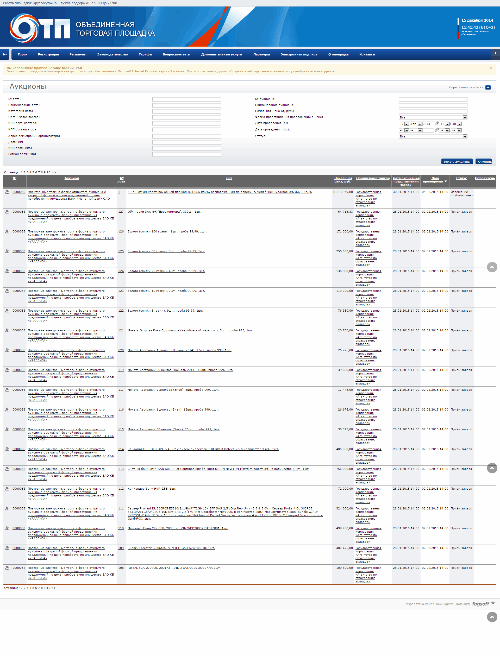Open the last menu item in the blue navigation bar
Image resolution: width=500 pixels, height=656 pixels.
tap(367, 54)
